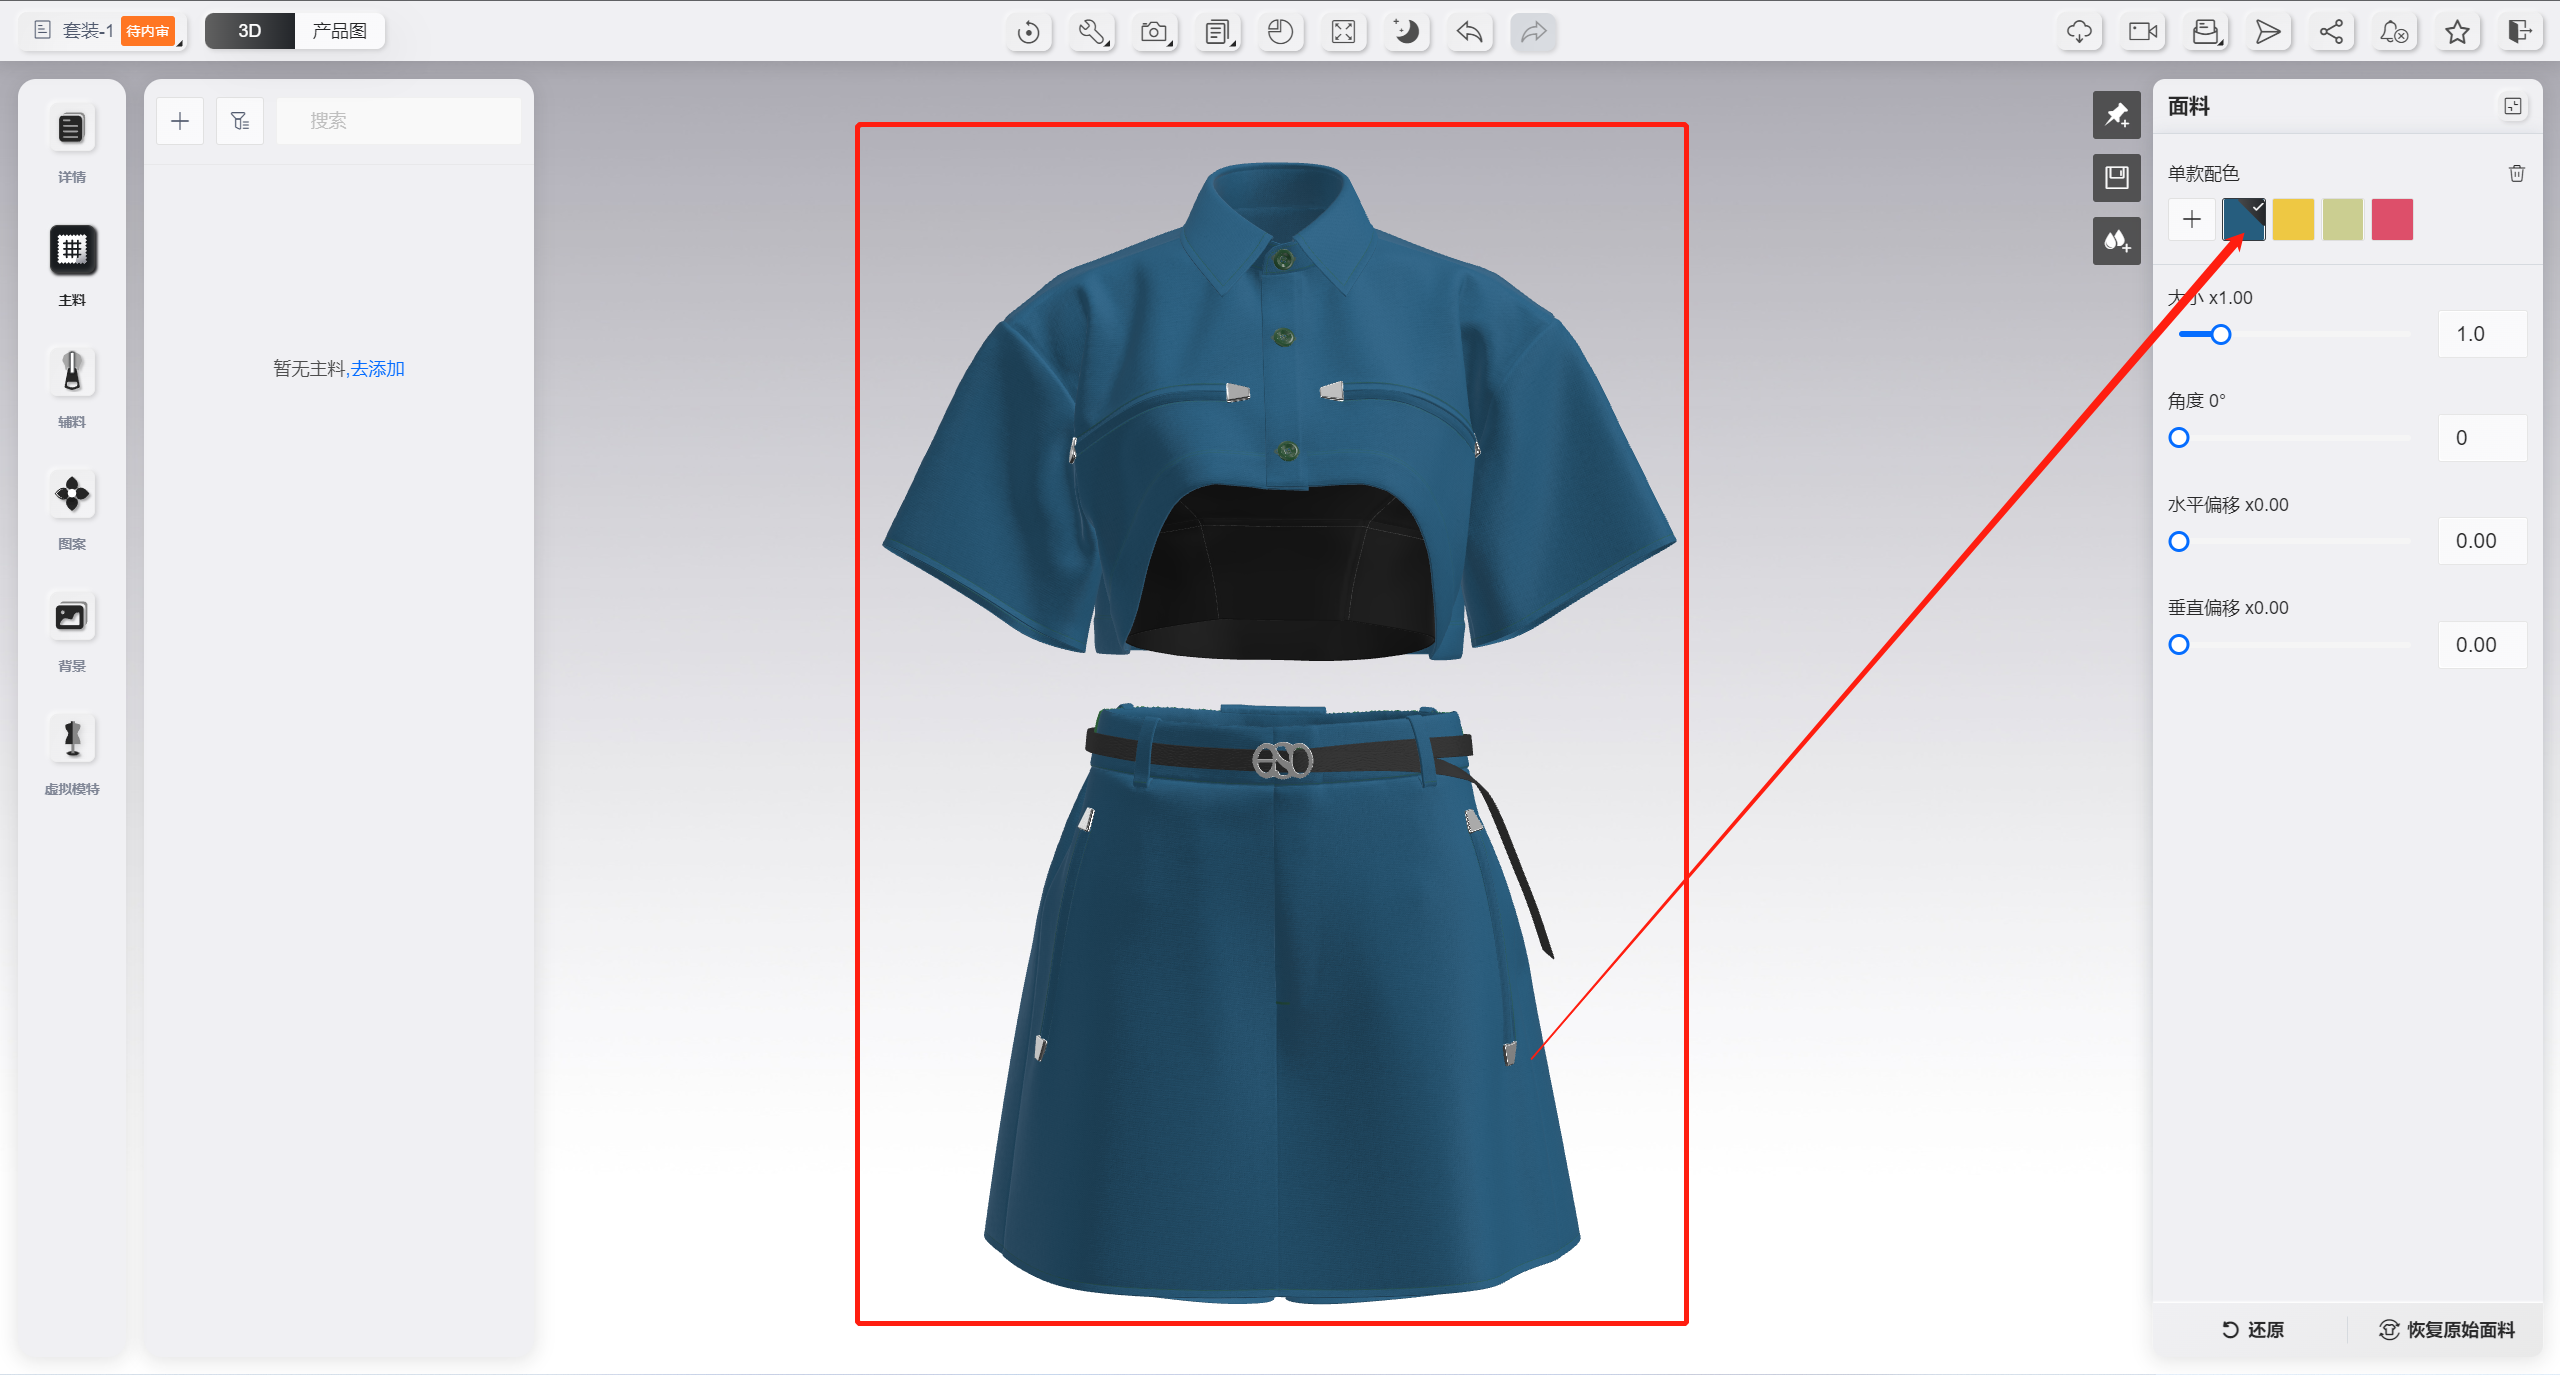
Task: Open the wrench tools dropdown
Action: (x=1092, y=32)
